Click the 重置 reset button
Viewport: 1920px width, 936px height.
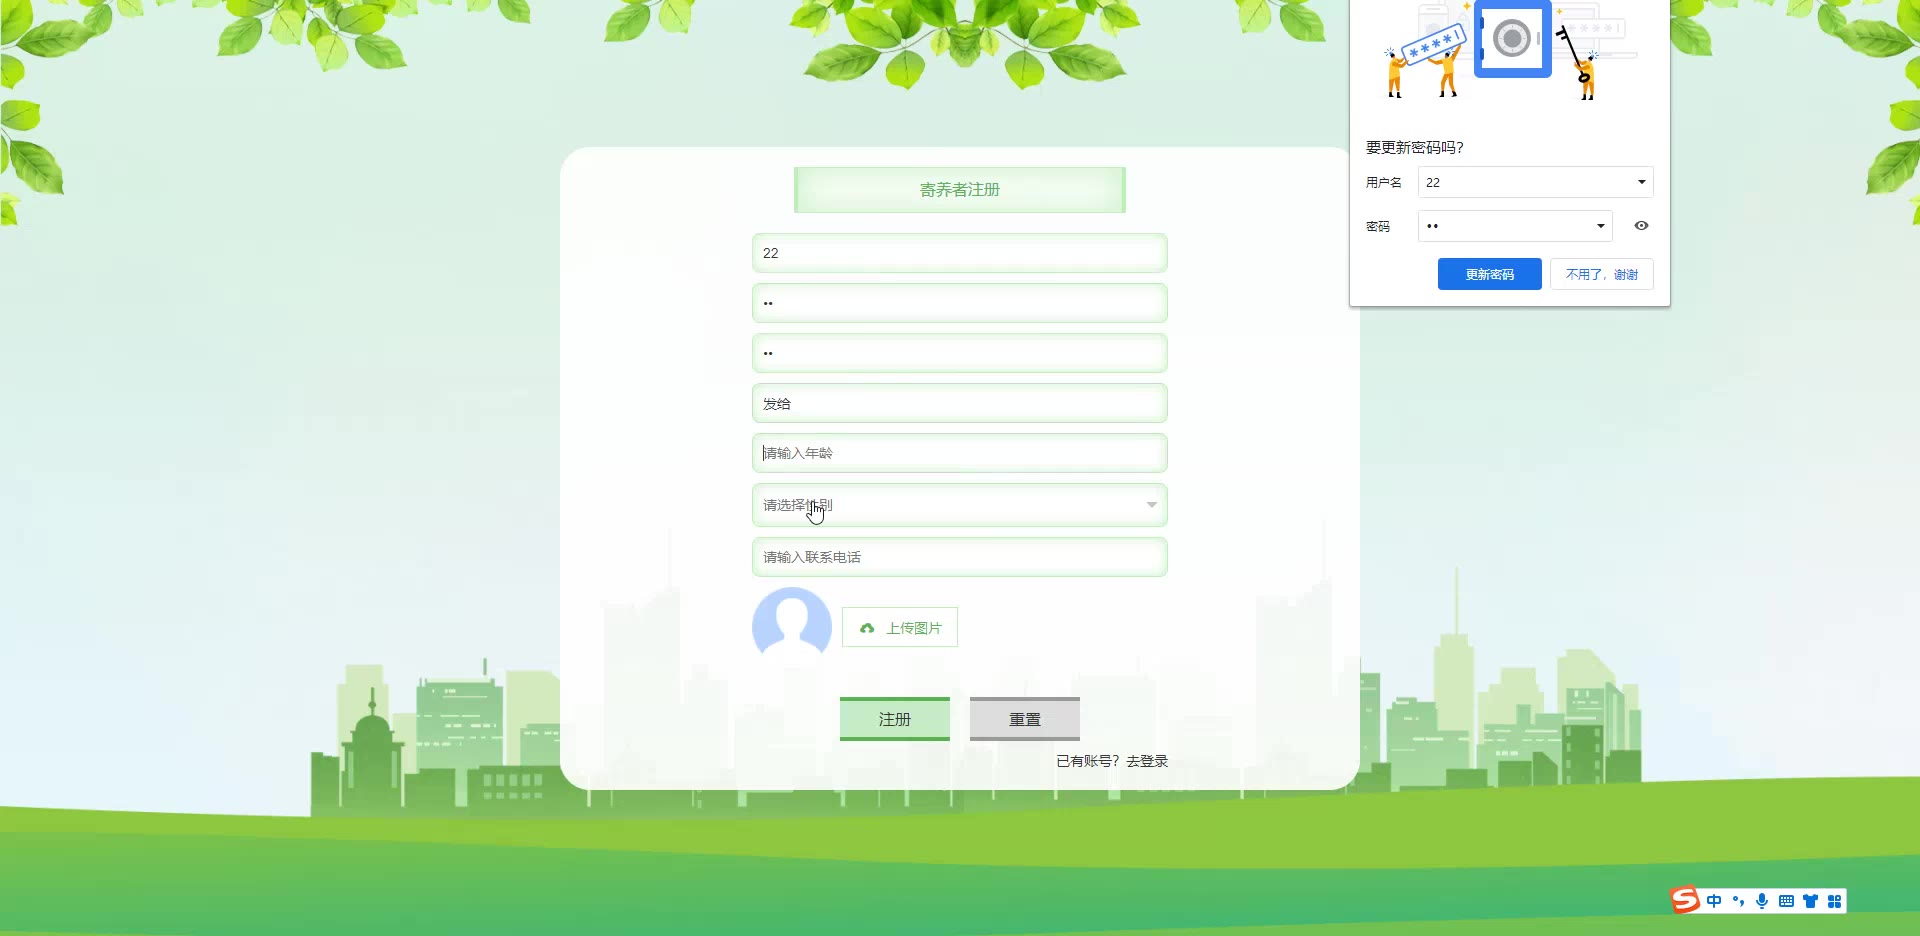tap(1024, 719)
